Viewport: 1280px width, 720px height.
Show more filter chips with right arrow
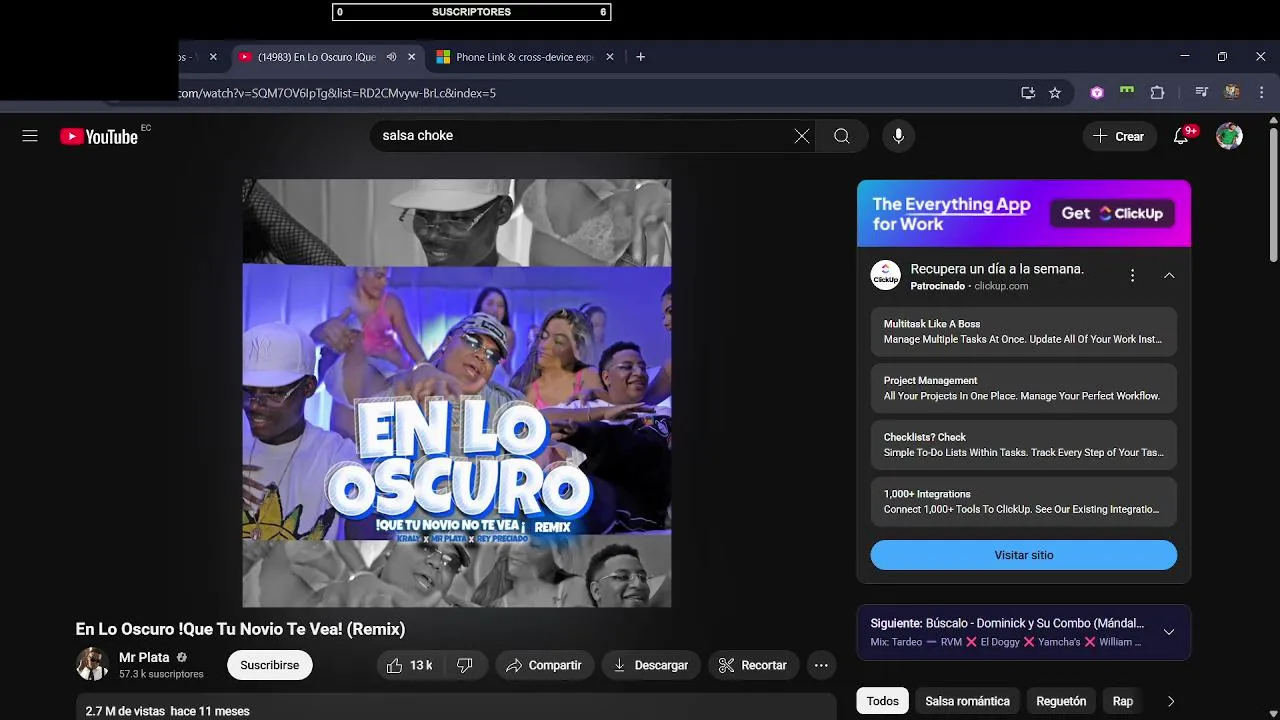(x=1171, y=701)
